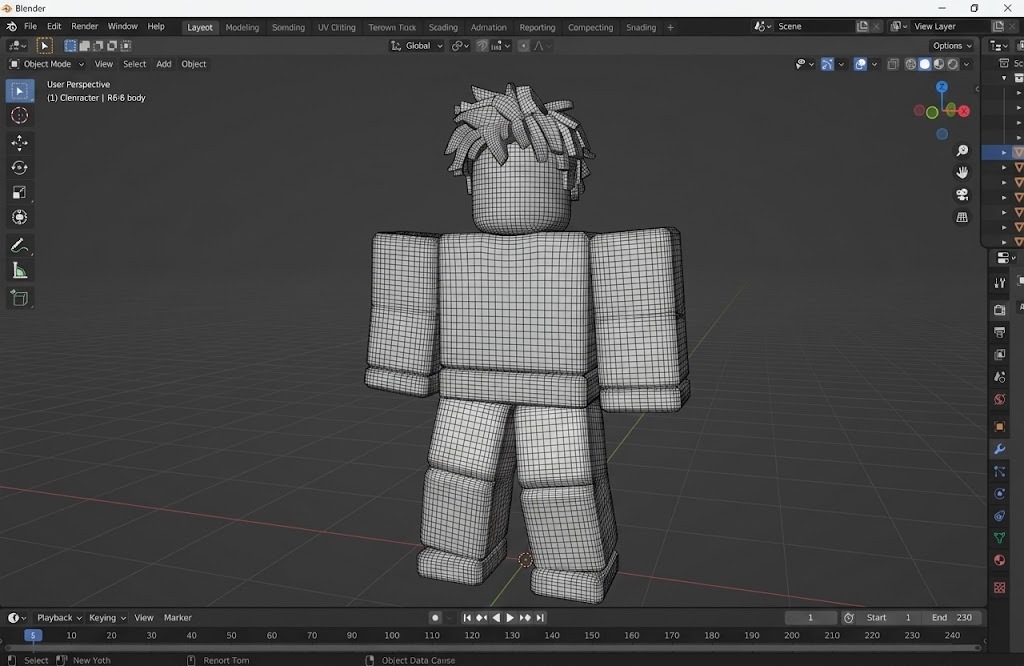Play the animation forward
1024x666 pixels.
pos(511,618)
